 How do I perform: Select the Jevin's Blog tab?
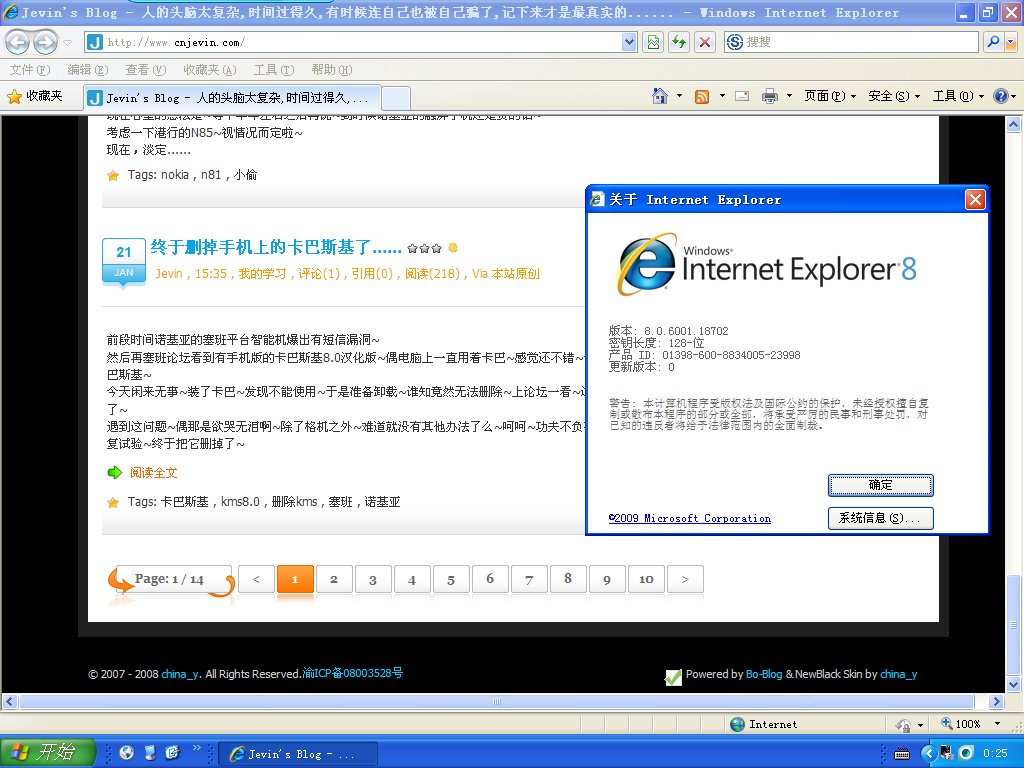click(232, 98)
